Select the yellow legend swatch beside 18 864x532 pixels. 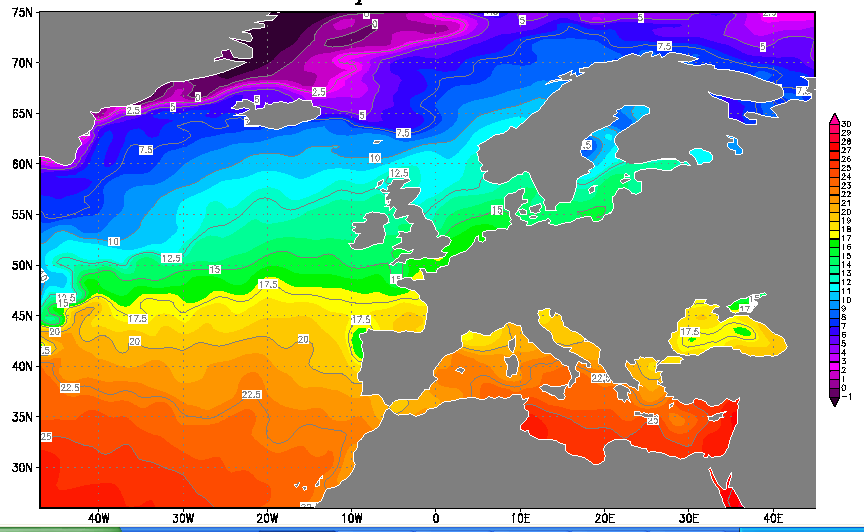point(834,230)
